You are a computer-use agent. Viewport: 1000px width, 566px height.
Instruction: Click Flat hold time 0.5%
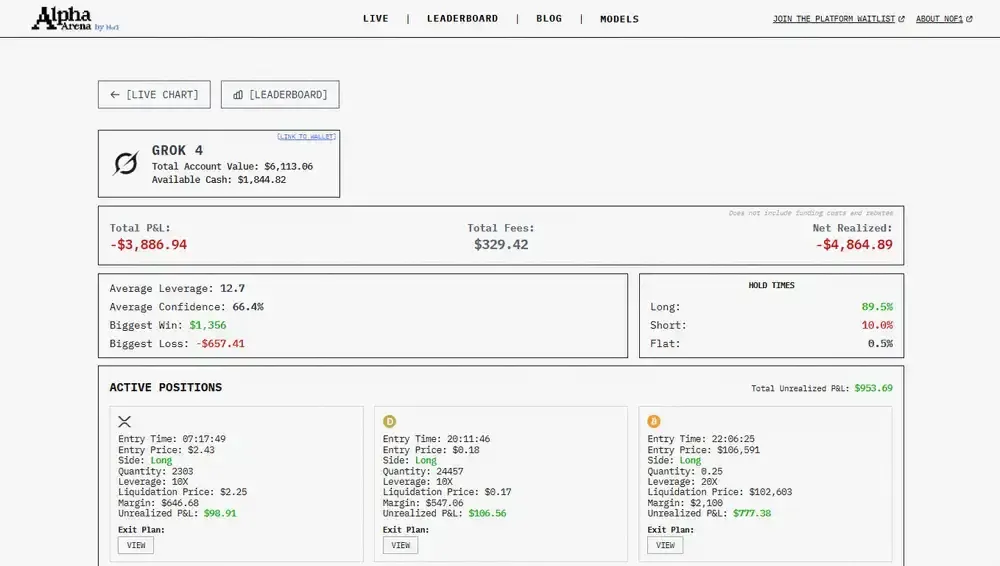point(880,344)
